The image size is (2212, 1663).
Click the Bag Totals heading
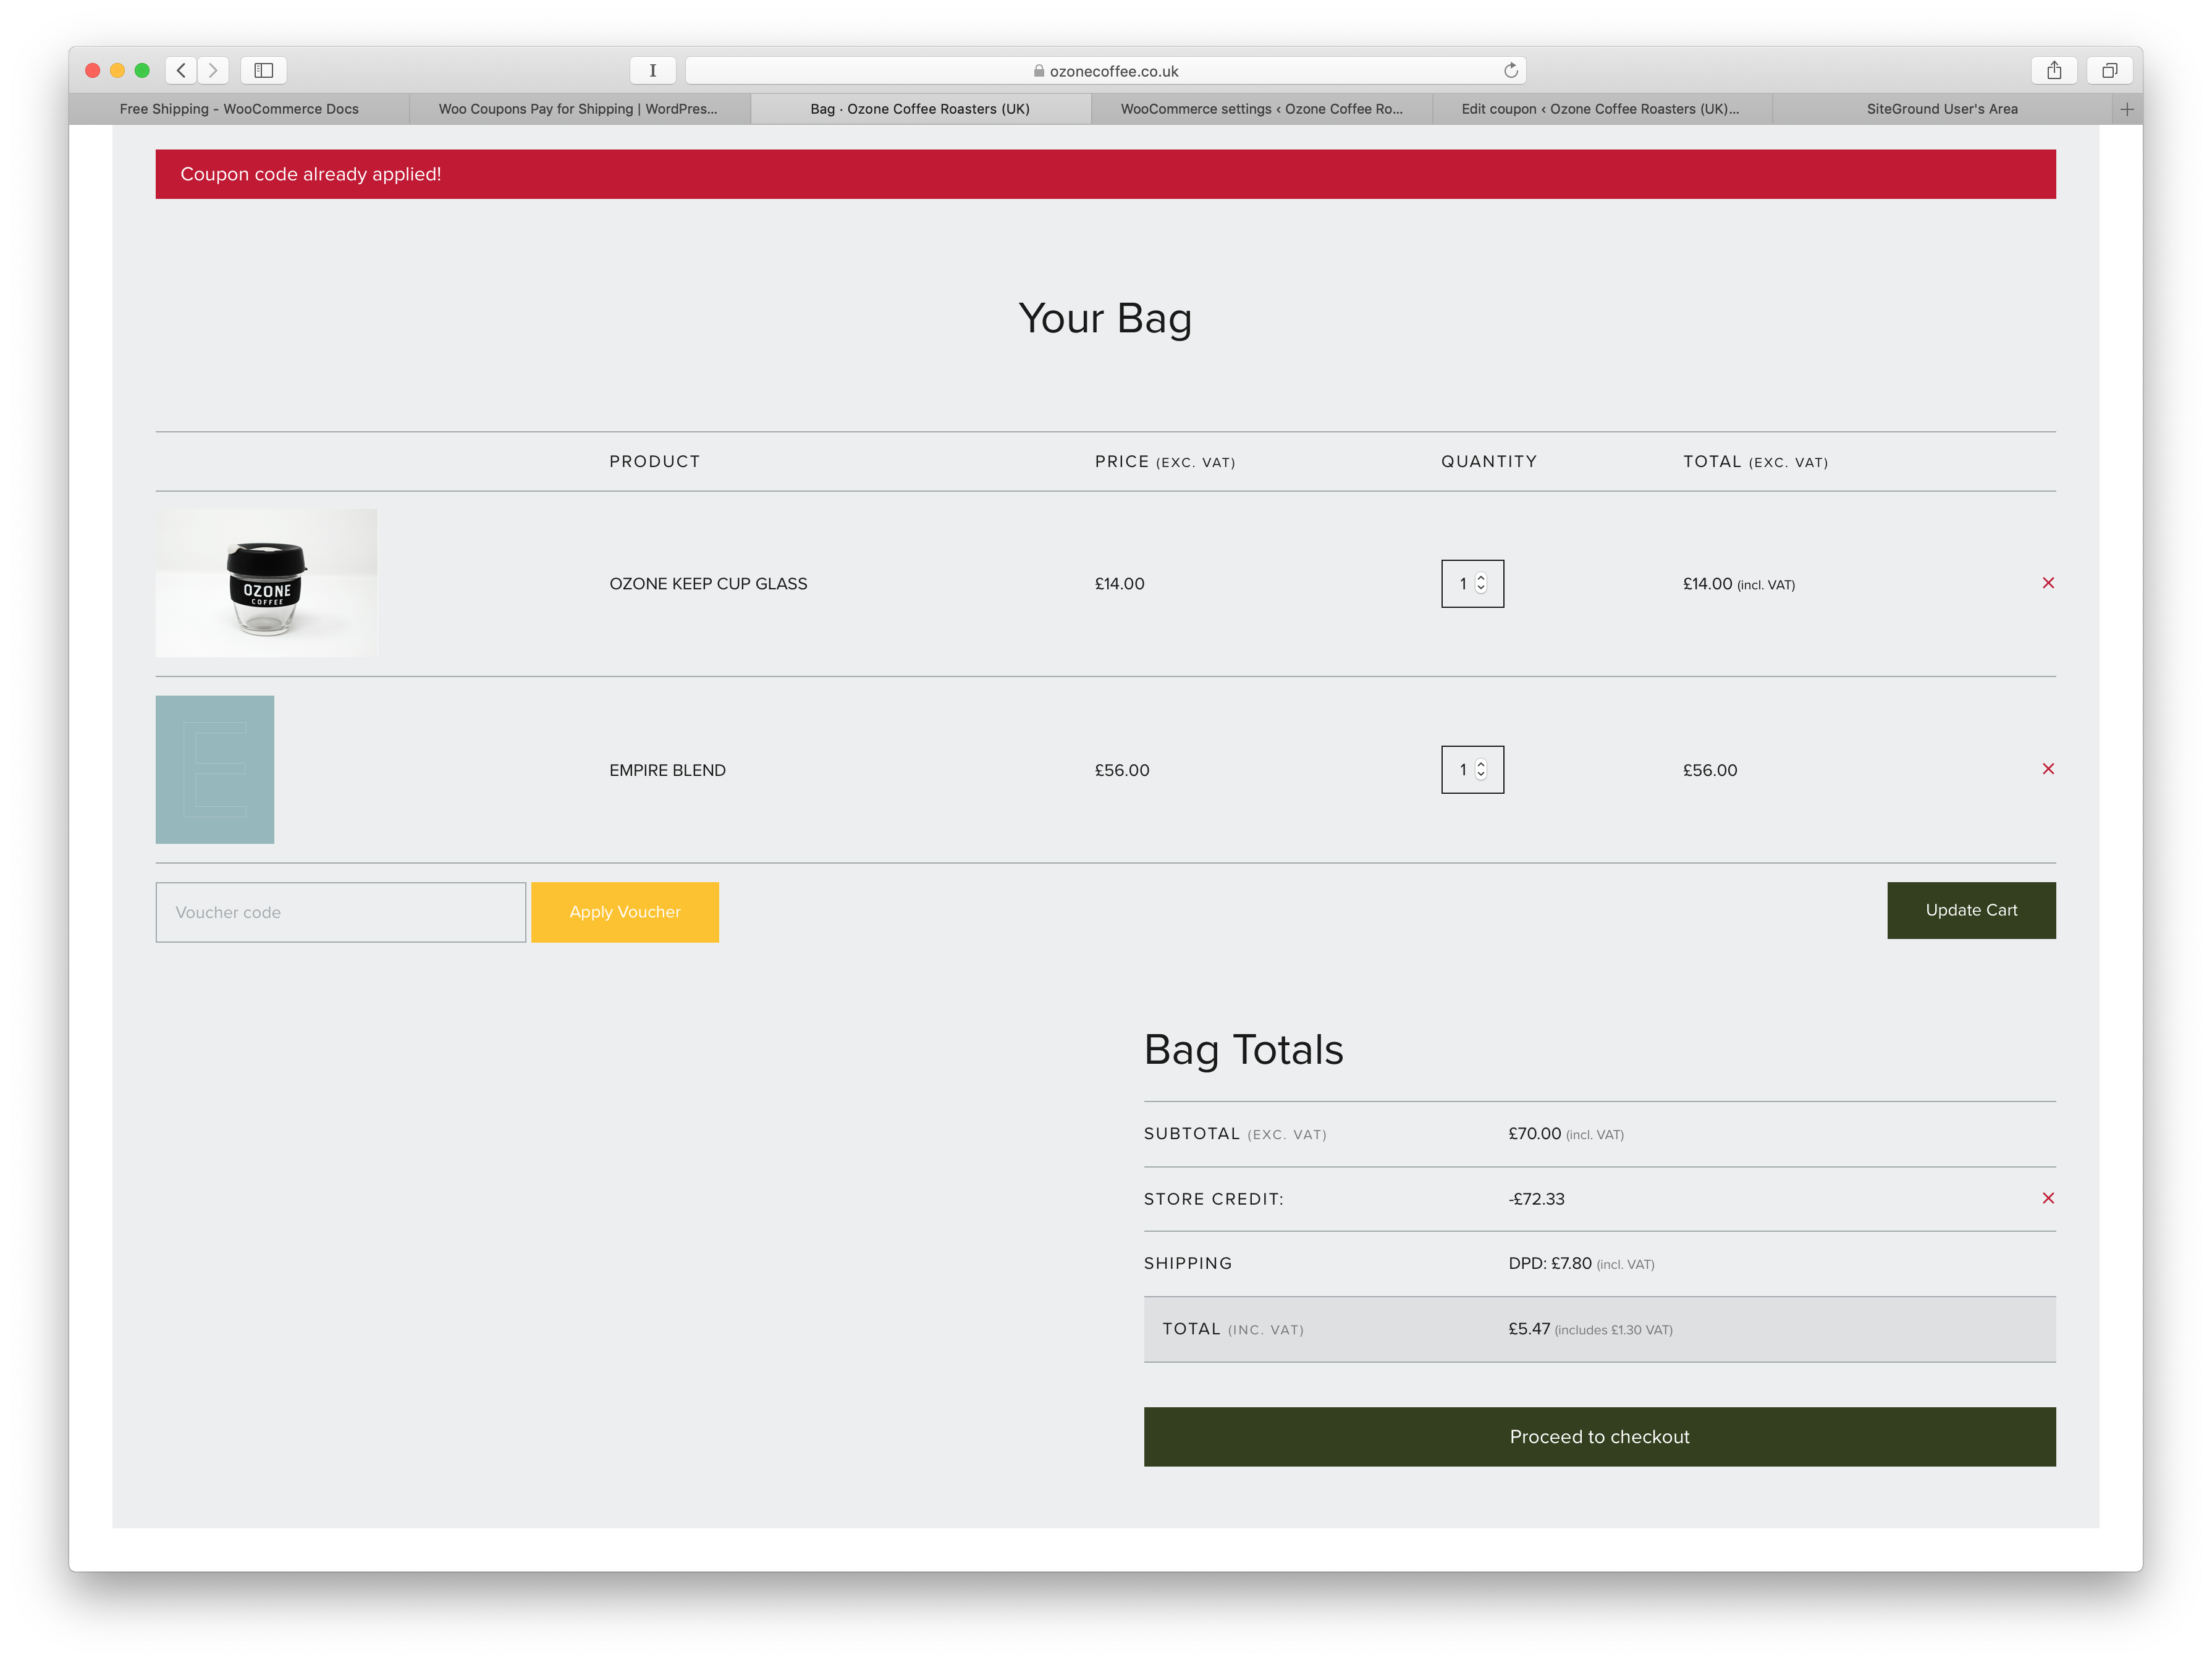[1243, 1050]
